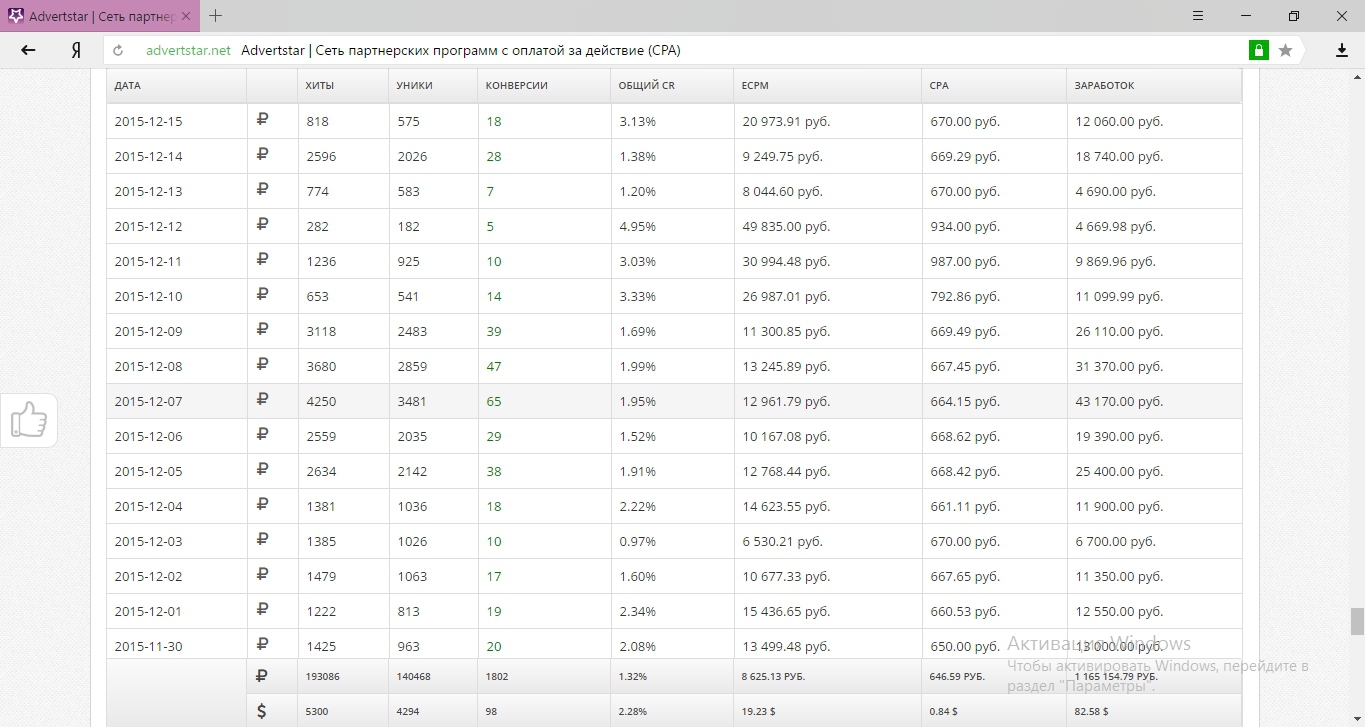Image resolution: width=1365 pixels, height=727 pixels.
Task: Click the ruble icon in the 2015-12-01 row
Action: [x=262, y=610]
